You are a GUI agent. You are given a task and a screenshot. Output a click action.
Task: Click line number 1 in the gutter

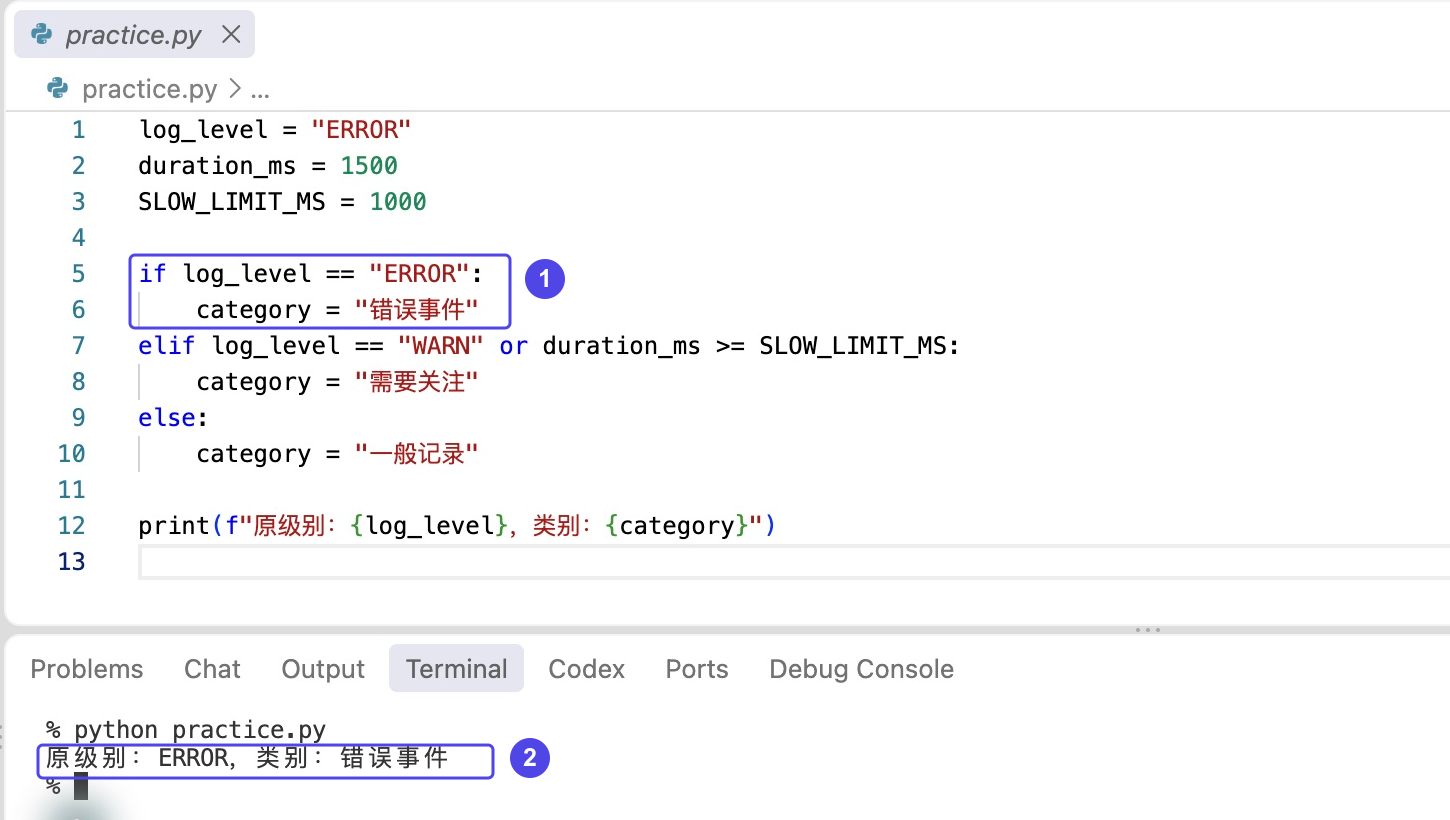point(78,130)
